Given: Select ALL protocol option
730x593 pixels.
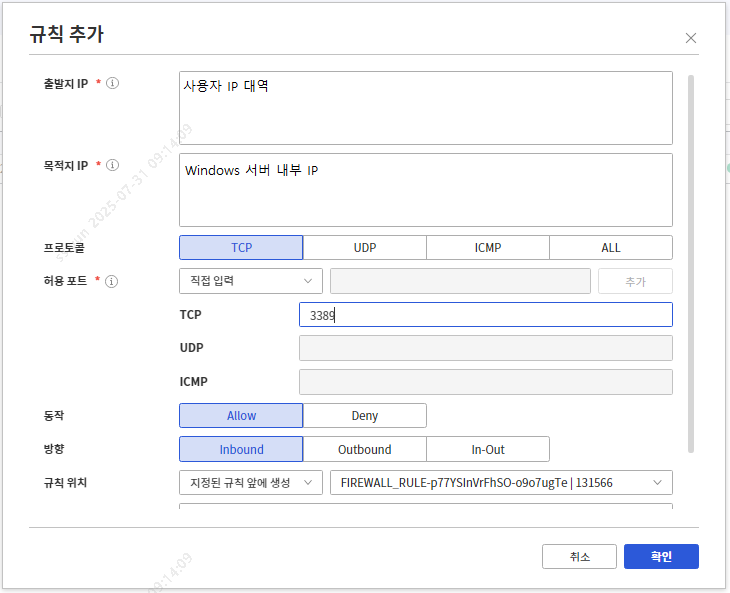Looking at the screenshot, I should [611, 248].
